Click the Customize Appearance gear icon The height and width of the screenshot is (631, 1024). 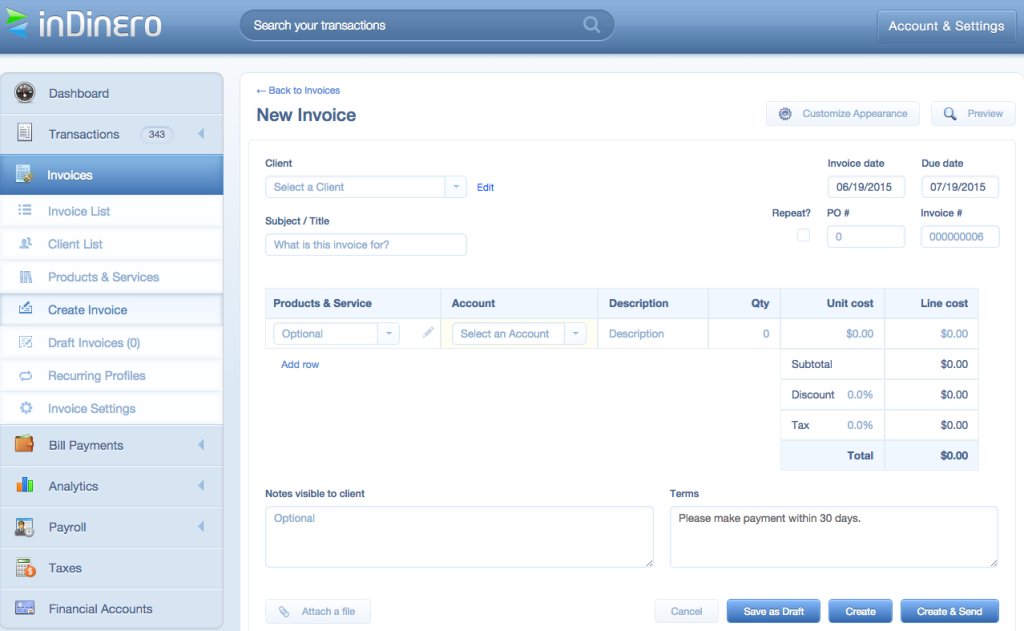(785, 114)
